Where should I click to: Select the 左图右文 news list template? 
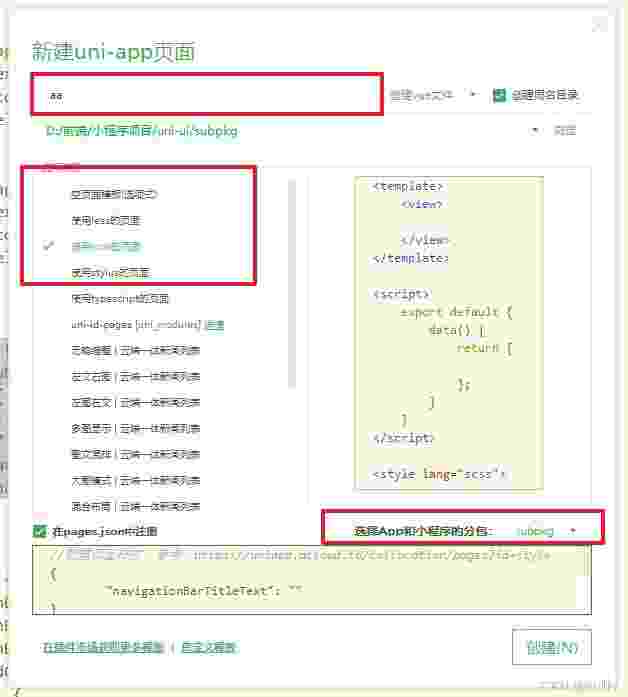point(136,403)
